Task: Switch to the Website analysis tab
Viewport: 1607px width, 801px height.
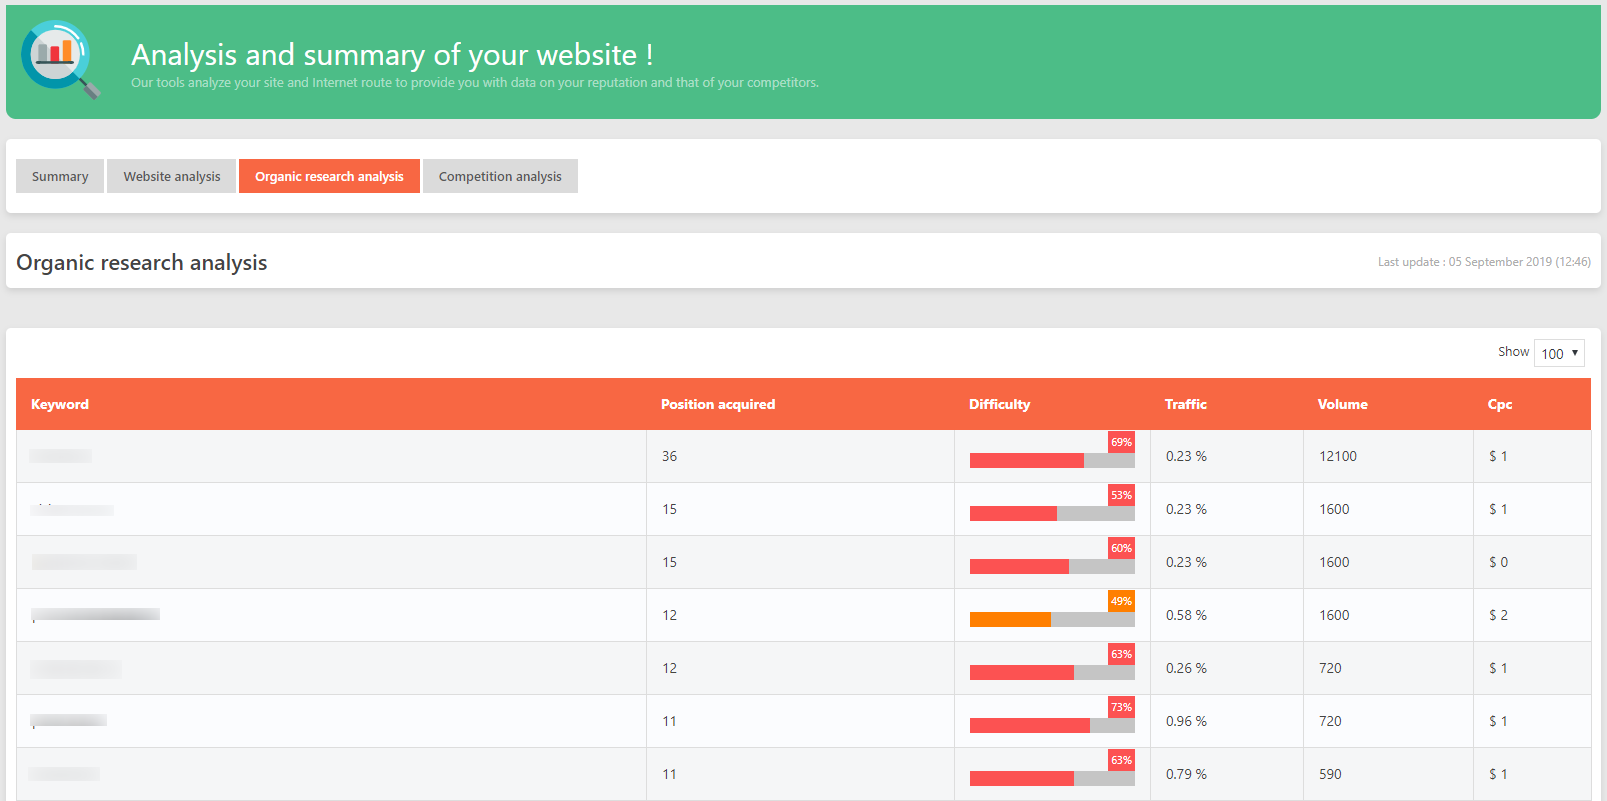Action: coord(172,176)
